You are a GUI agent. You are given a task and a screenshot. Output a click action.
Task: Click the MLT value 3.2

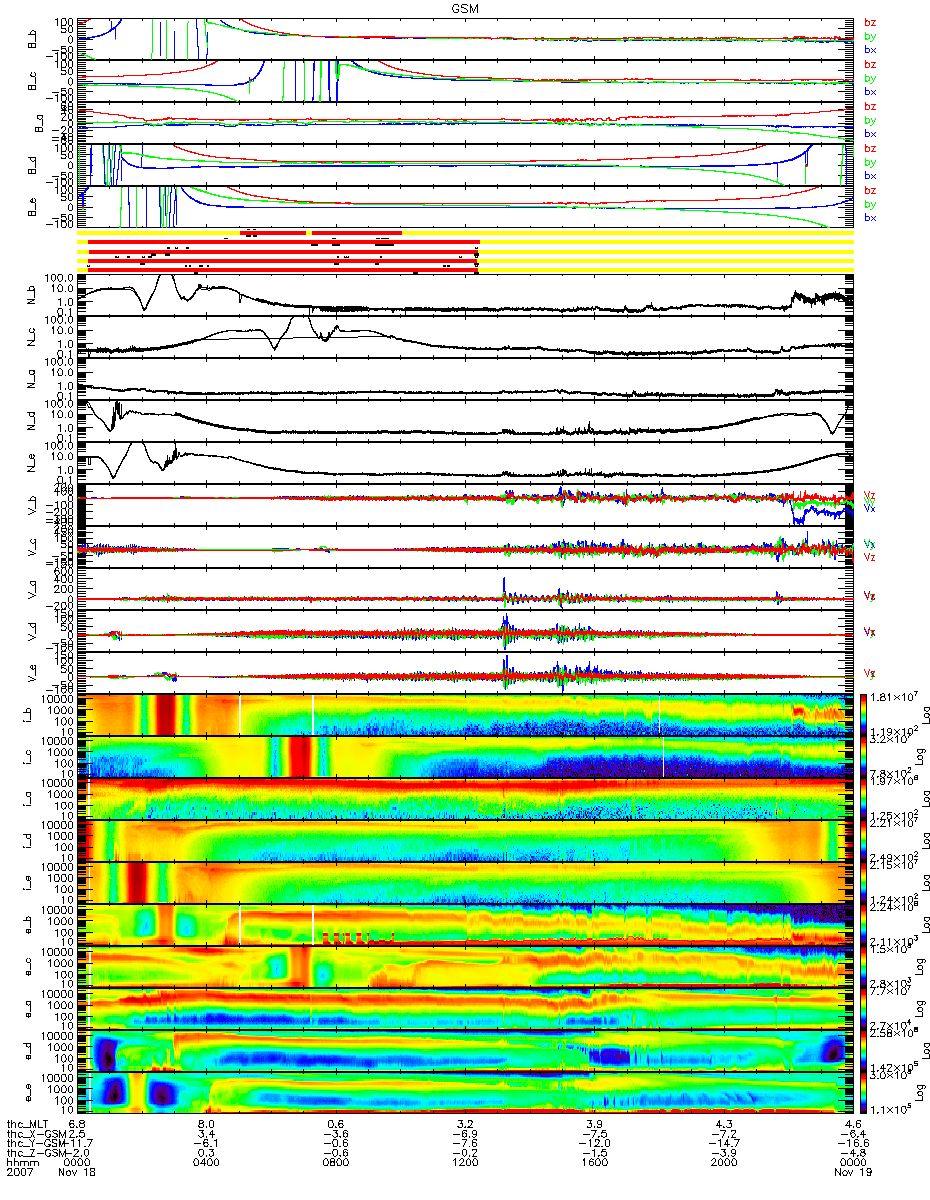tap(464, 1123)
